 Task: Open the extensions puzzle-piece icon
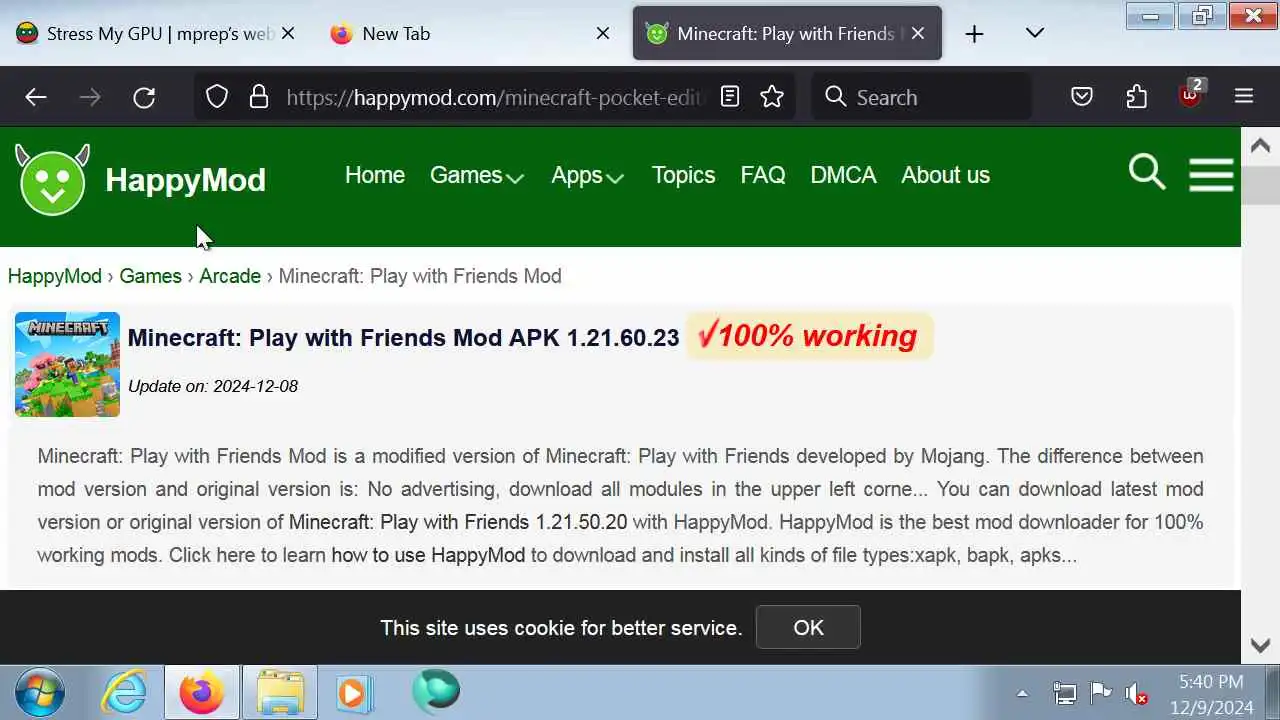point(1137,97)
